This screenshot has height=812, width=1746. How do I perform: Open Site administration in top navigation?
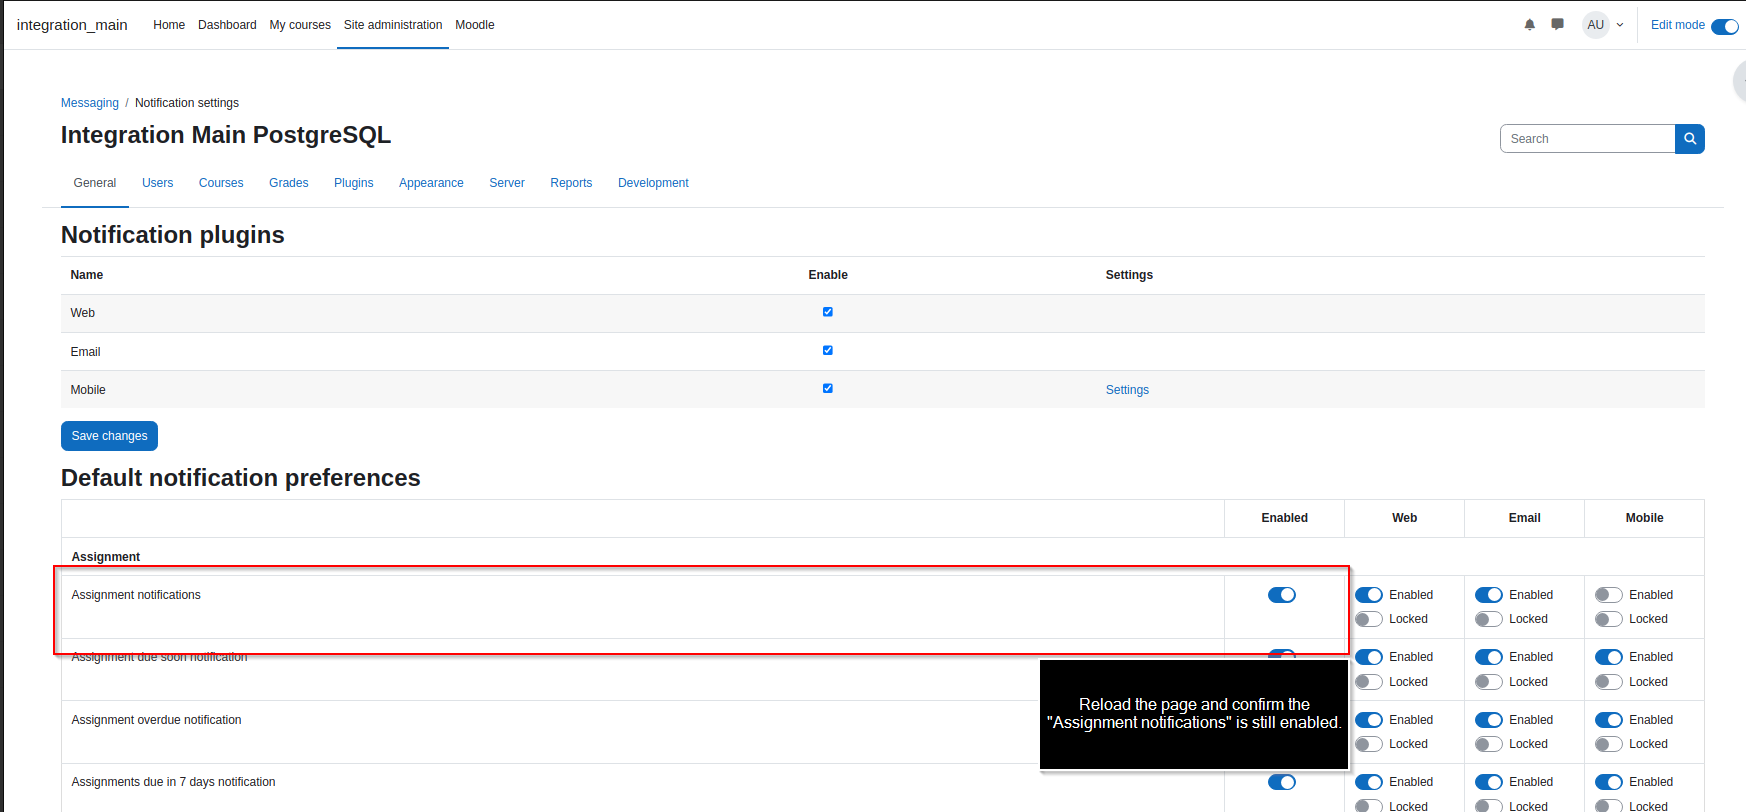tap(393, 25)
